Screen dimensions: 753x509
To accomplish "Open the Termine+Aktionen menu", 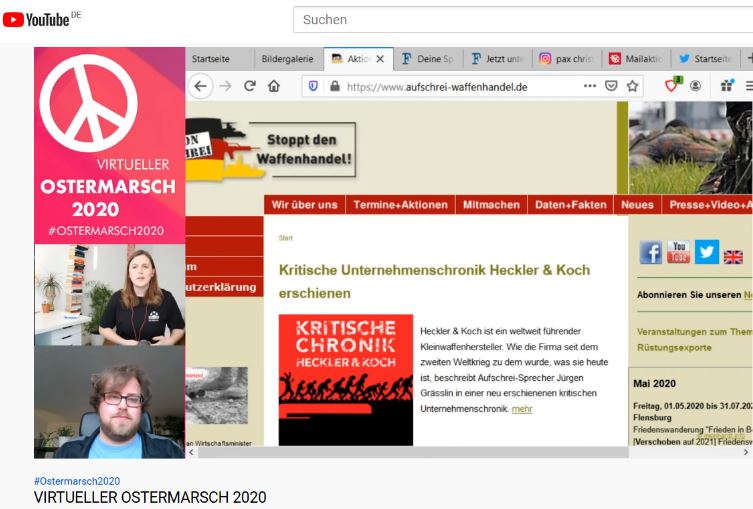I will (401, 205).
